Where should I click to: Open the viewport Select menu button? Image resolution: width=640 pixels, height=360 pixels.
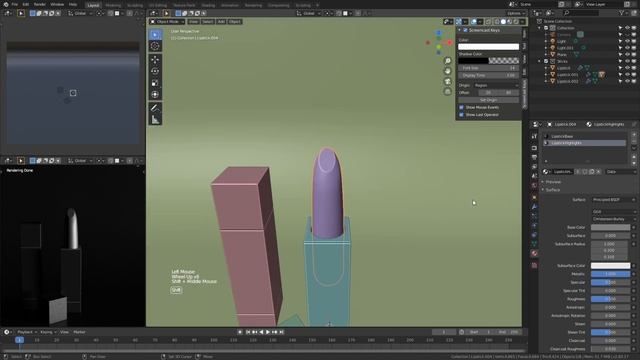pyautogui.click(x=208, y=22)
